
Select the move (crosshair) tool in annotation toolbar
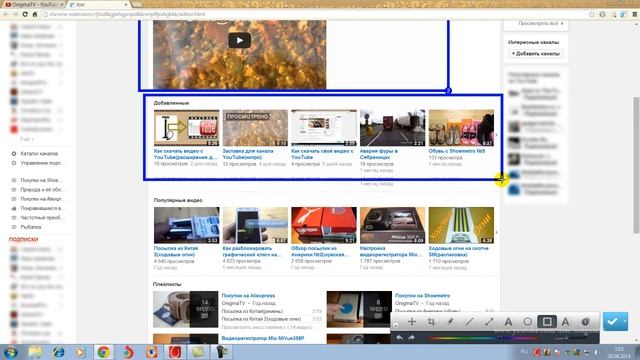click(x=411, y=322)
